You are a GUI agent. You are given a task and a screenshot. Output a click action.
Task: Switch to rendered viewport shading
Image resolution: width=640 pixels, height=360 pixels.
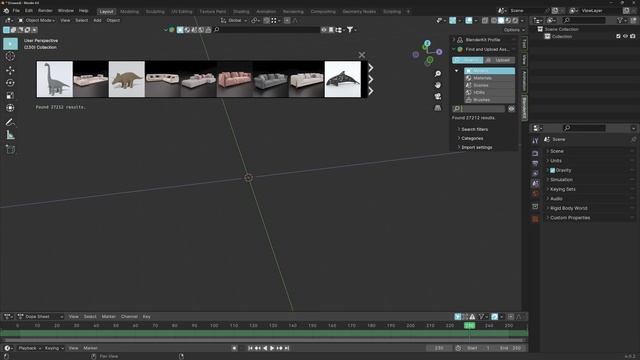click(516, 20)
